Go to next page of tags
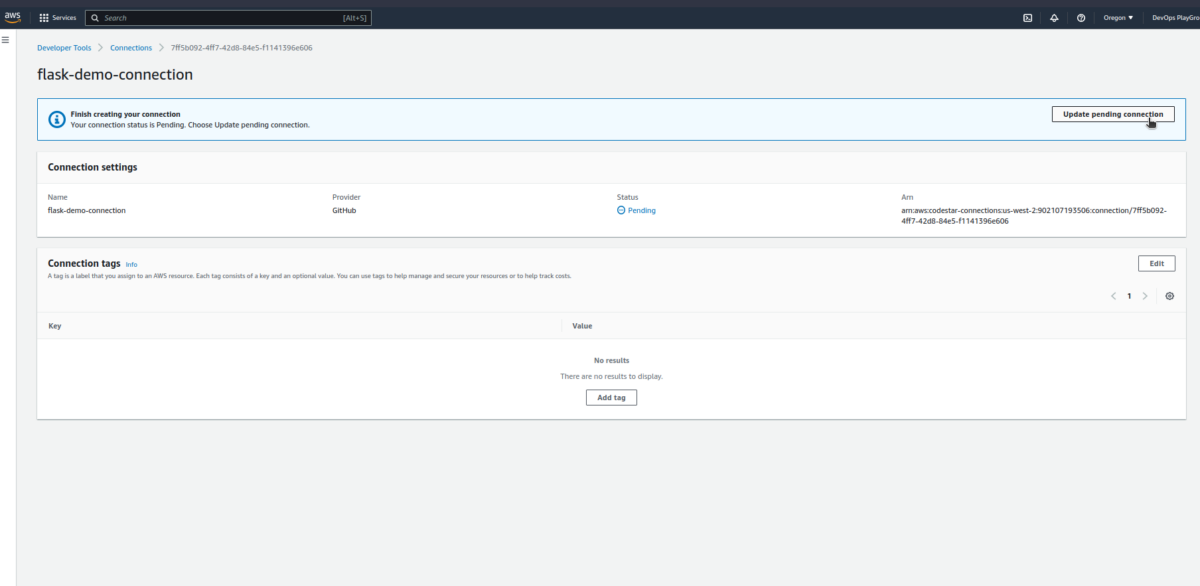1200x586 pixels. coord(1145,296)
